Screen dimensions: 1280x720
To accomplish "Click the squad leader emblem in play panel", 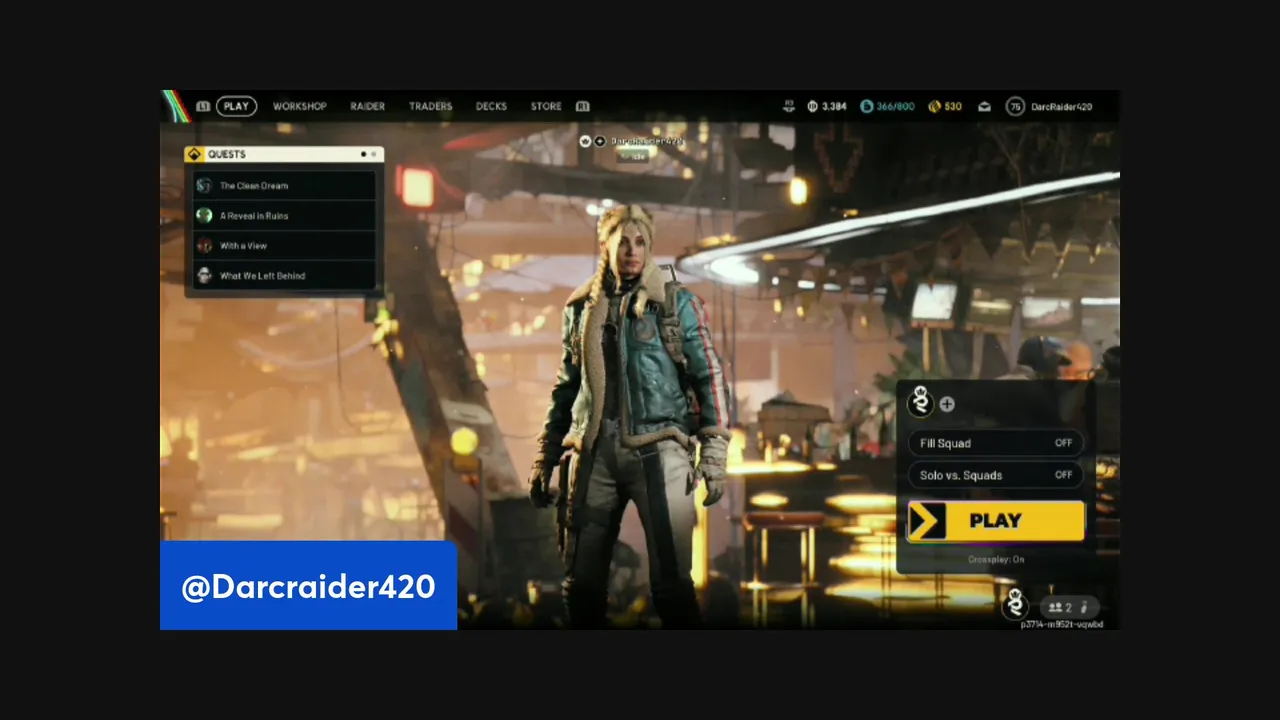I will [921, 402].
